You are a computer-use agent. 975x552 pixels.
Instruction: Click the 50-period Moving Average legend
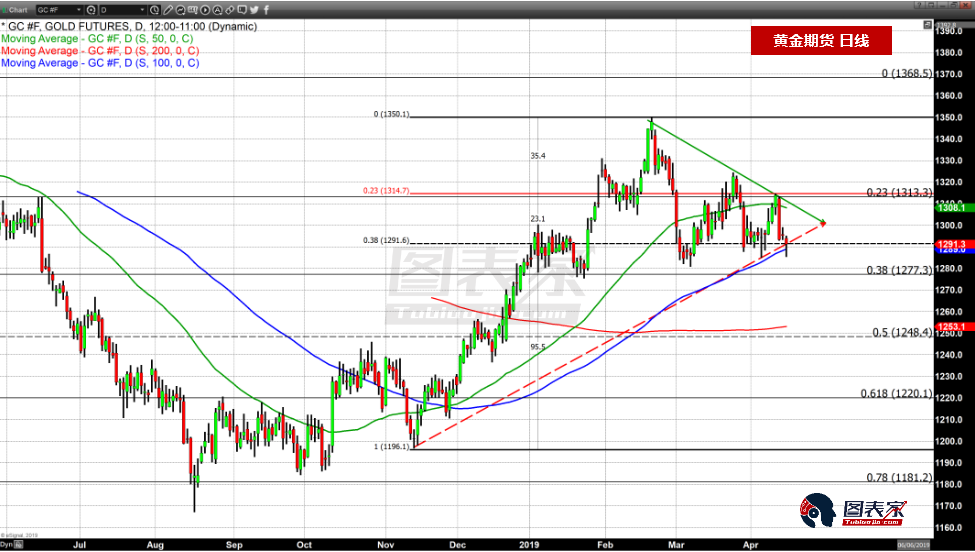click(x=100, y=37)
